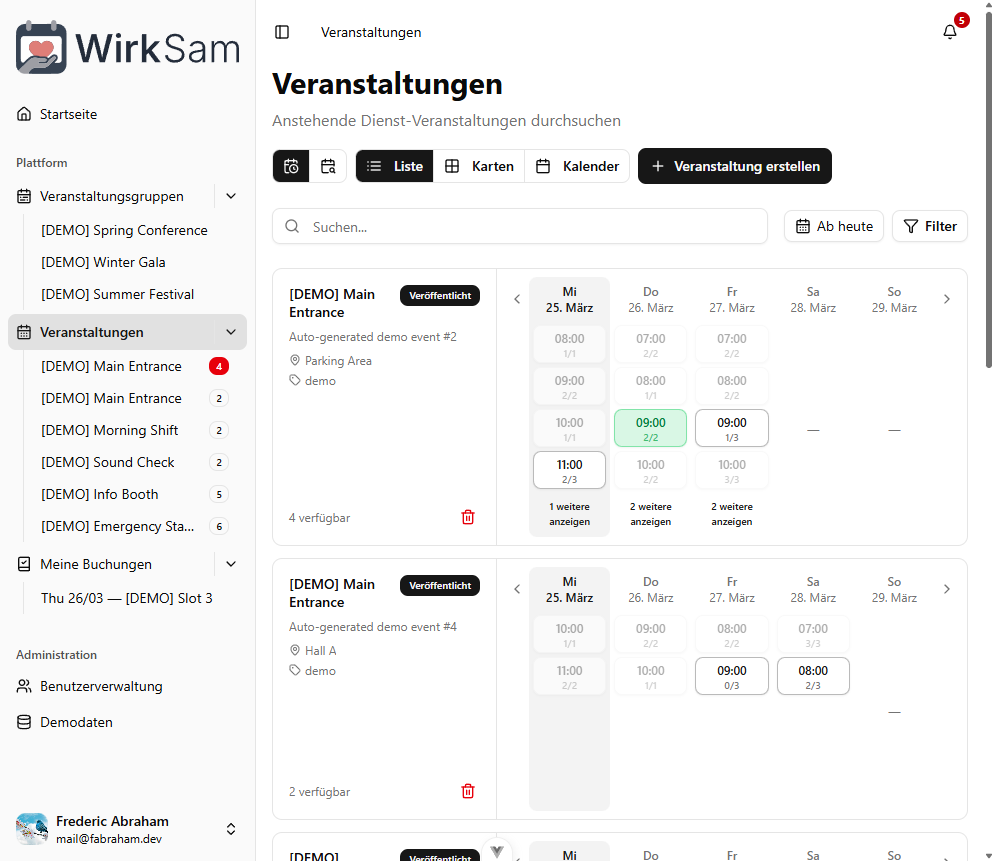Go to previous days in event #2 card
994x861 pixels.
click(x=517, y=299)
